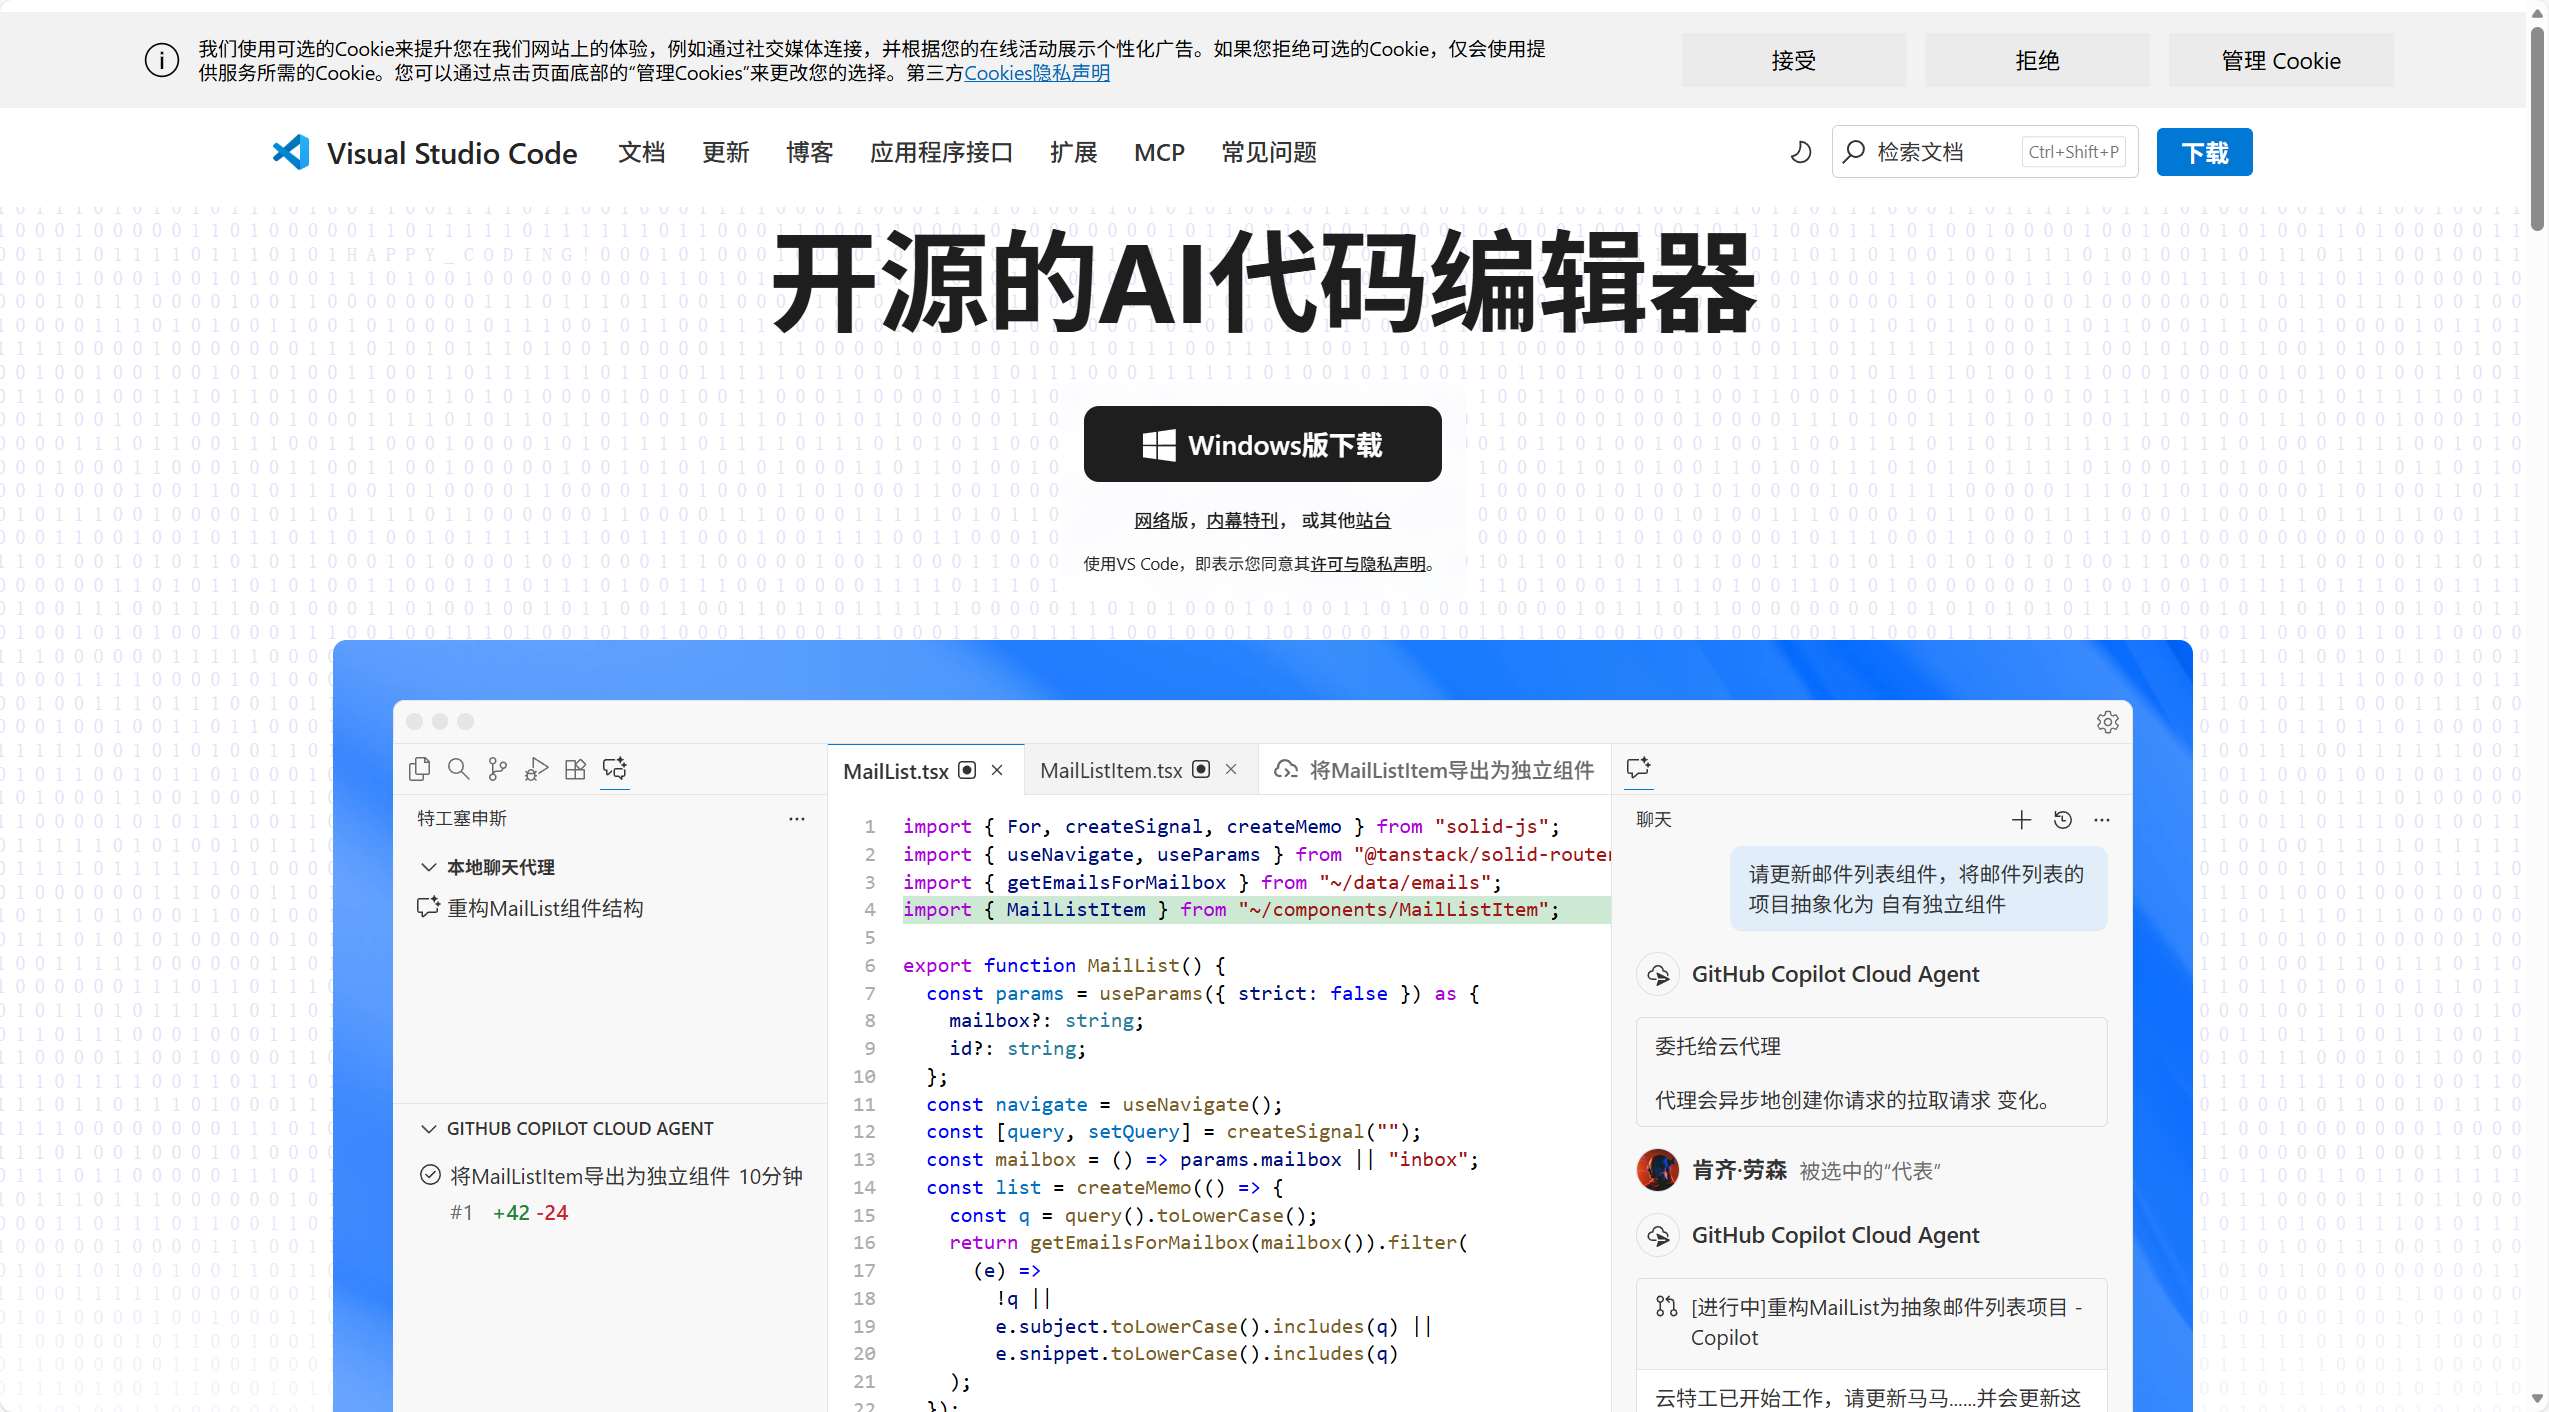Click the plus icon for new chat
The image size is (2549, 1412).
click(2021, 820)
